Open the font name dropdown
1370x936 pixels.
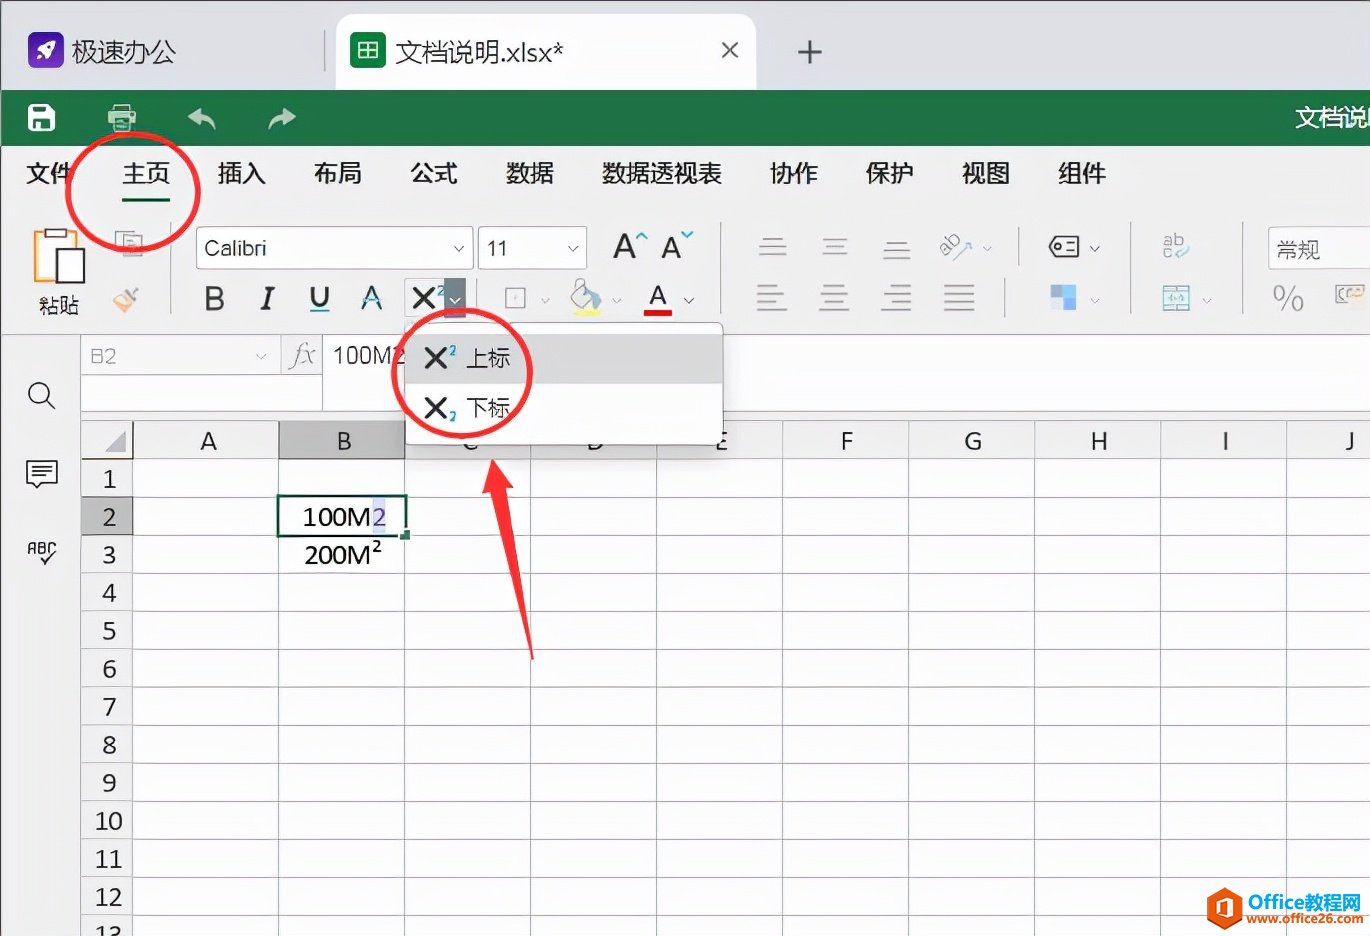(x=458, y=248)
